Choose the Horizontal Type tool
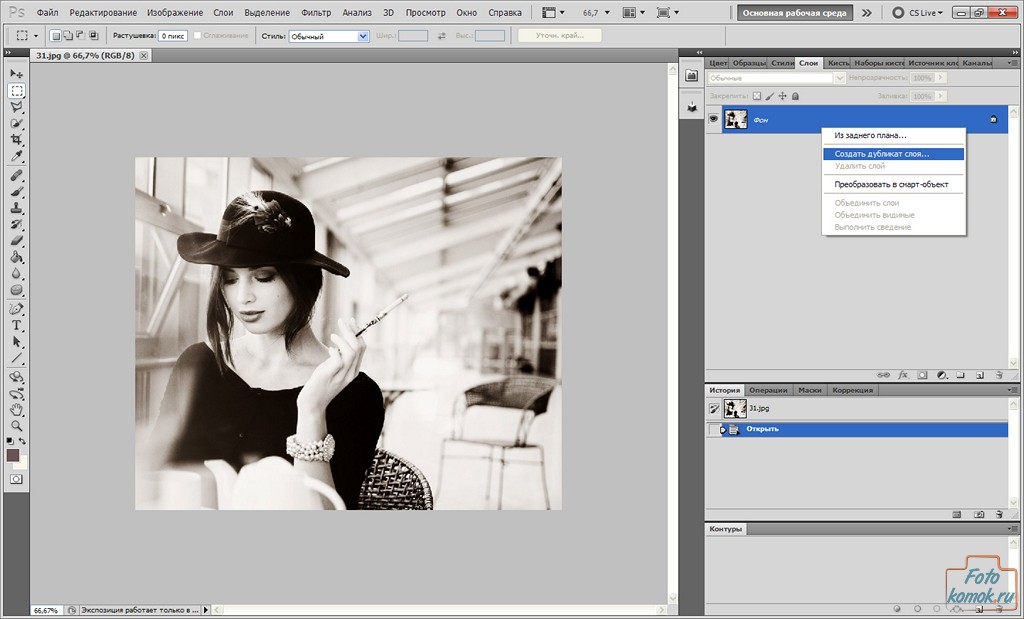 (16, 325)
